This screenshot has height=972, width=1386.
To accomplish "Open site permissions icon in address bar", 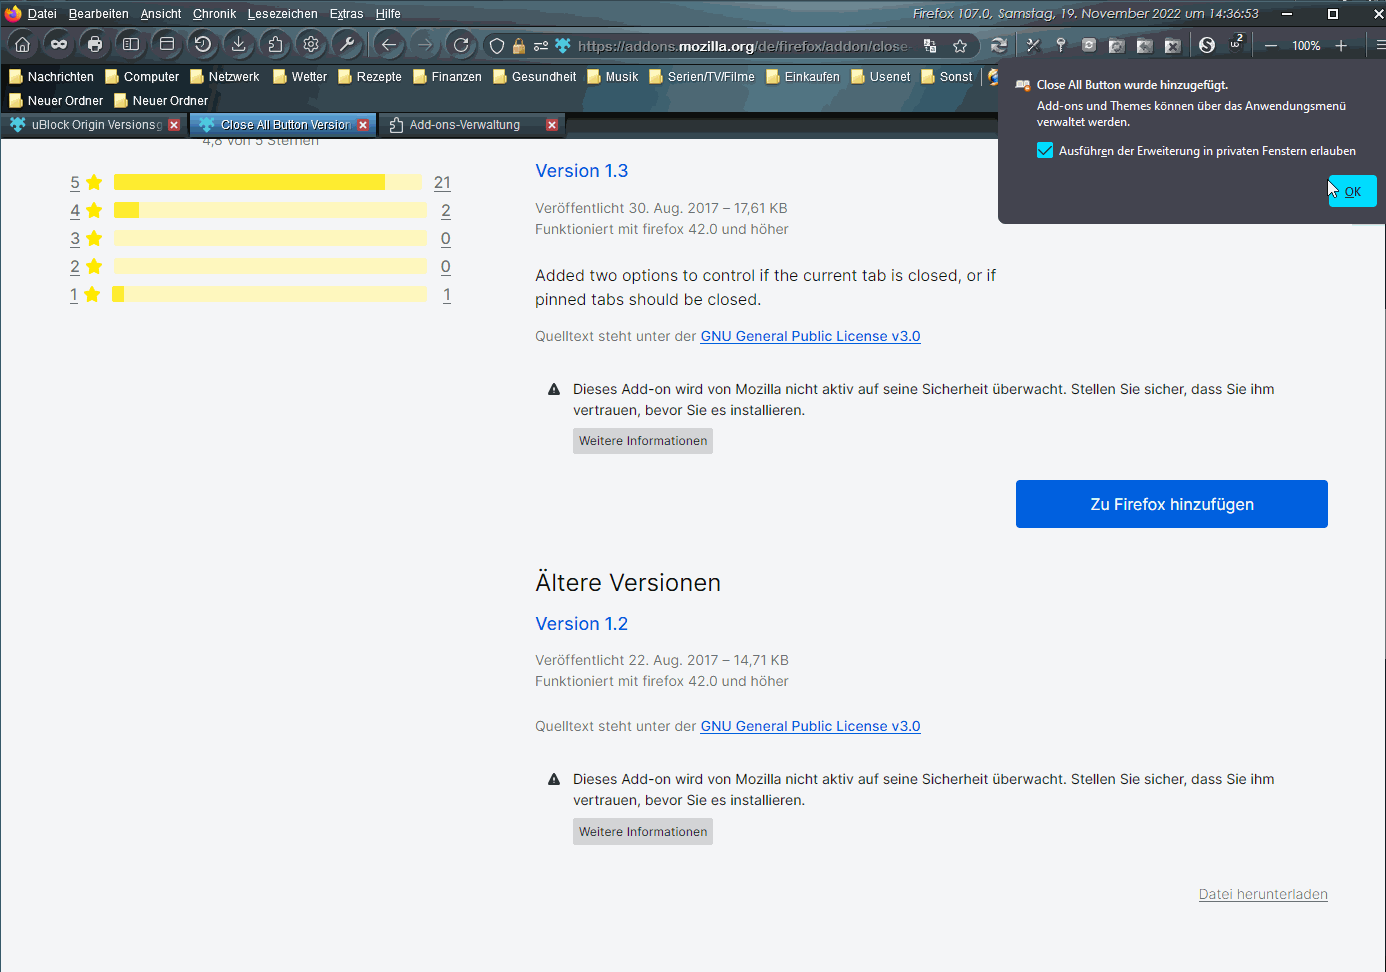I will (x=541, y=46).
